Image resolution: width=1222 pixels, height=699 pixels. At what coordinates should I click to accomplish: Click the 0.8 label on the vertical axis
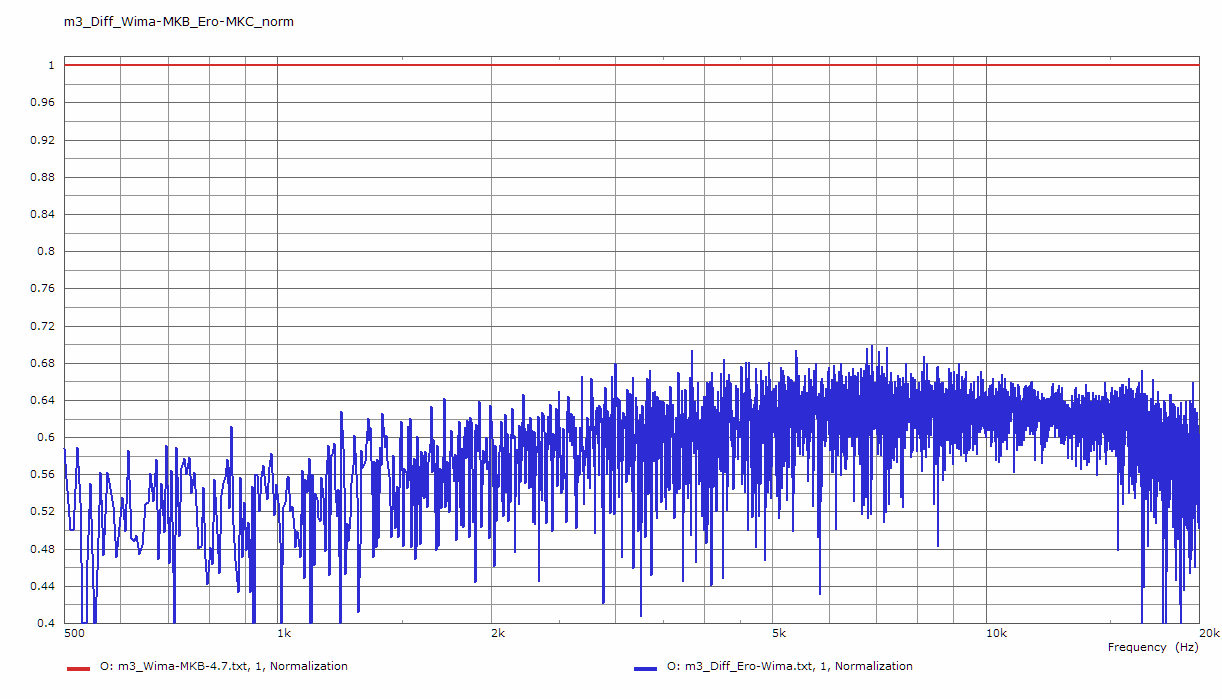(46, 252)
